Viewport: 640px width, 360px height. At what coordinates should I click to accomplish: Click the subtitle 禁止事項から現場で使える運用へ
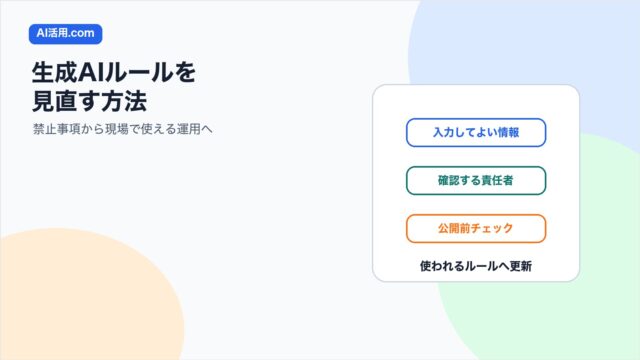click(122, 129)
